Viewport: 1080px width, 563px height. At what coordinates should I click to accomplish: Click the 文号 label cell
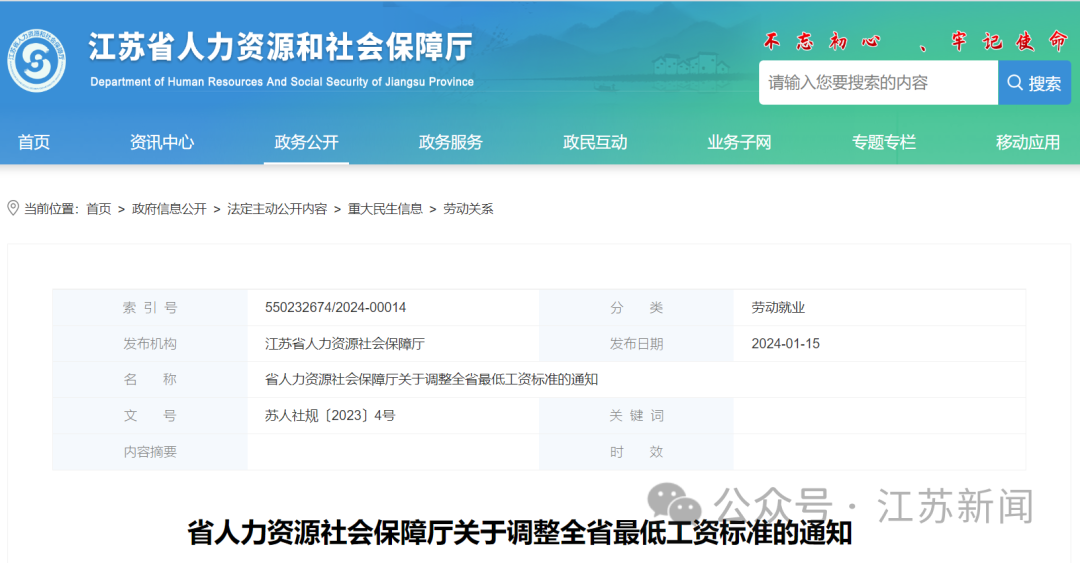(150, 416)
